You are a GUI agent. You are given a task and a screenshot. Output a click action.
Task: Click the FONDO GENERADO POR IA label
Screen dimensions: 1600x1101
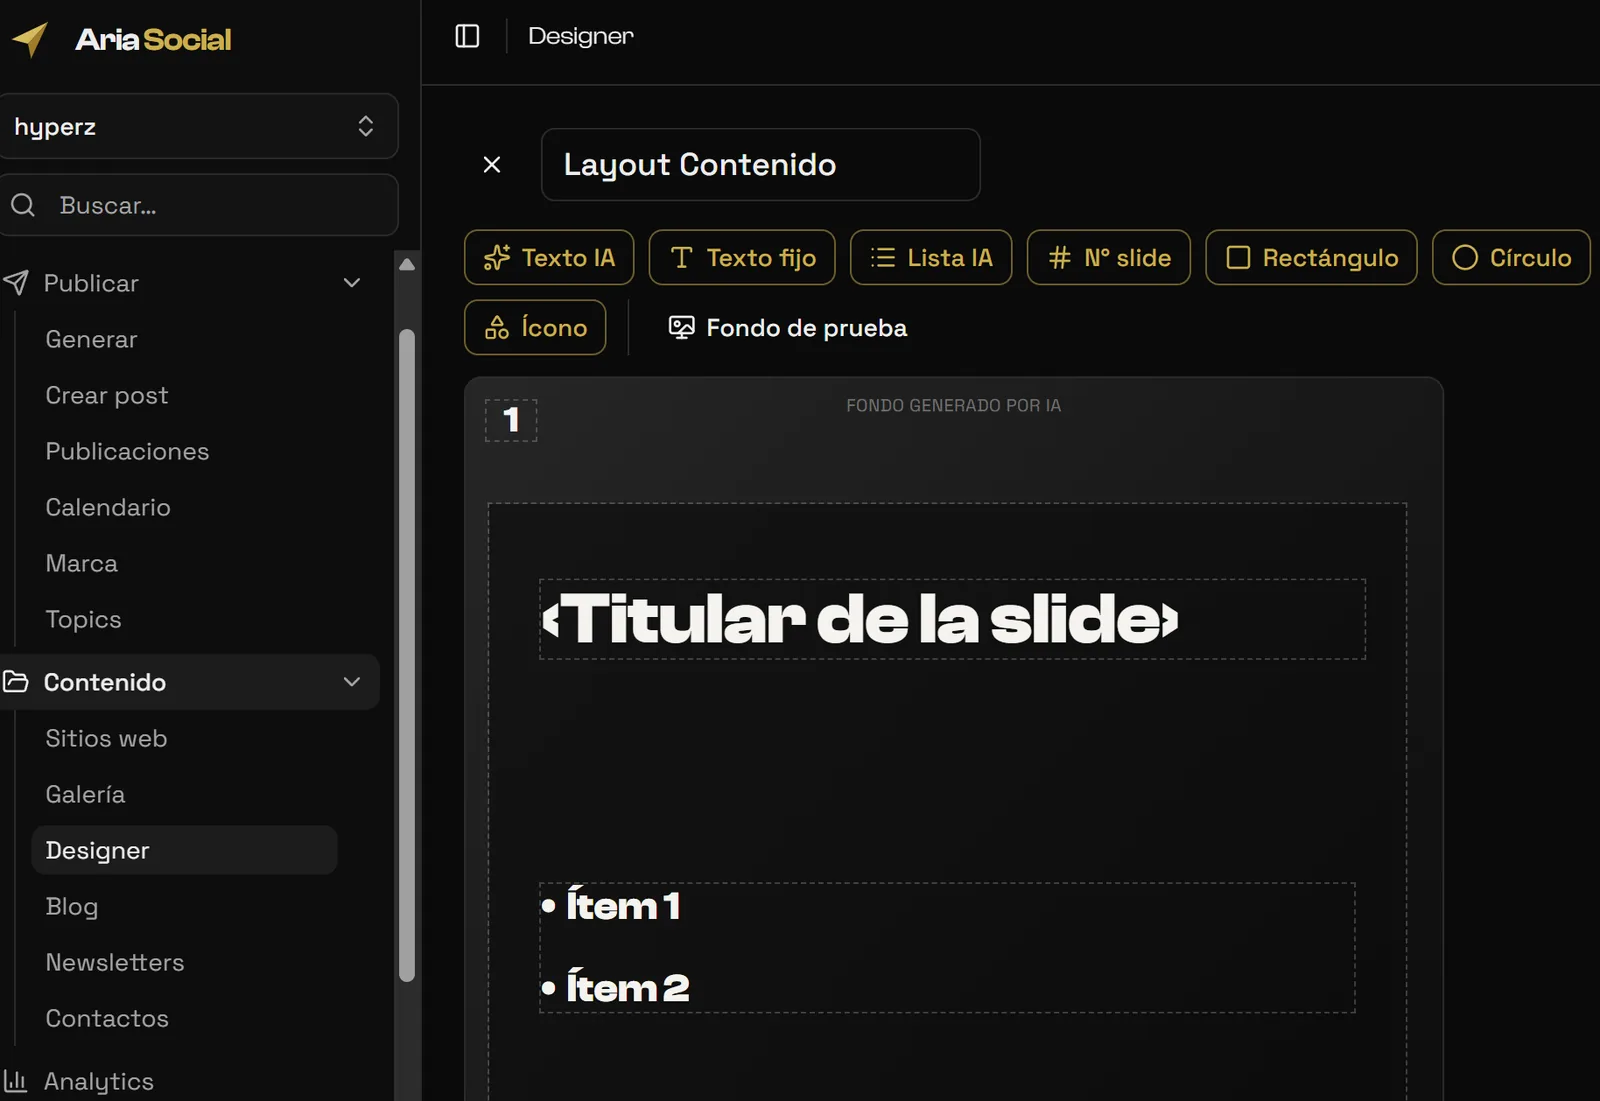click(x=954, y=405)
